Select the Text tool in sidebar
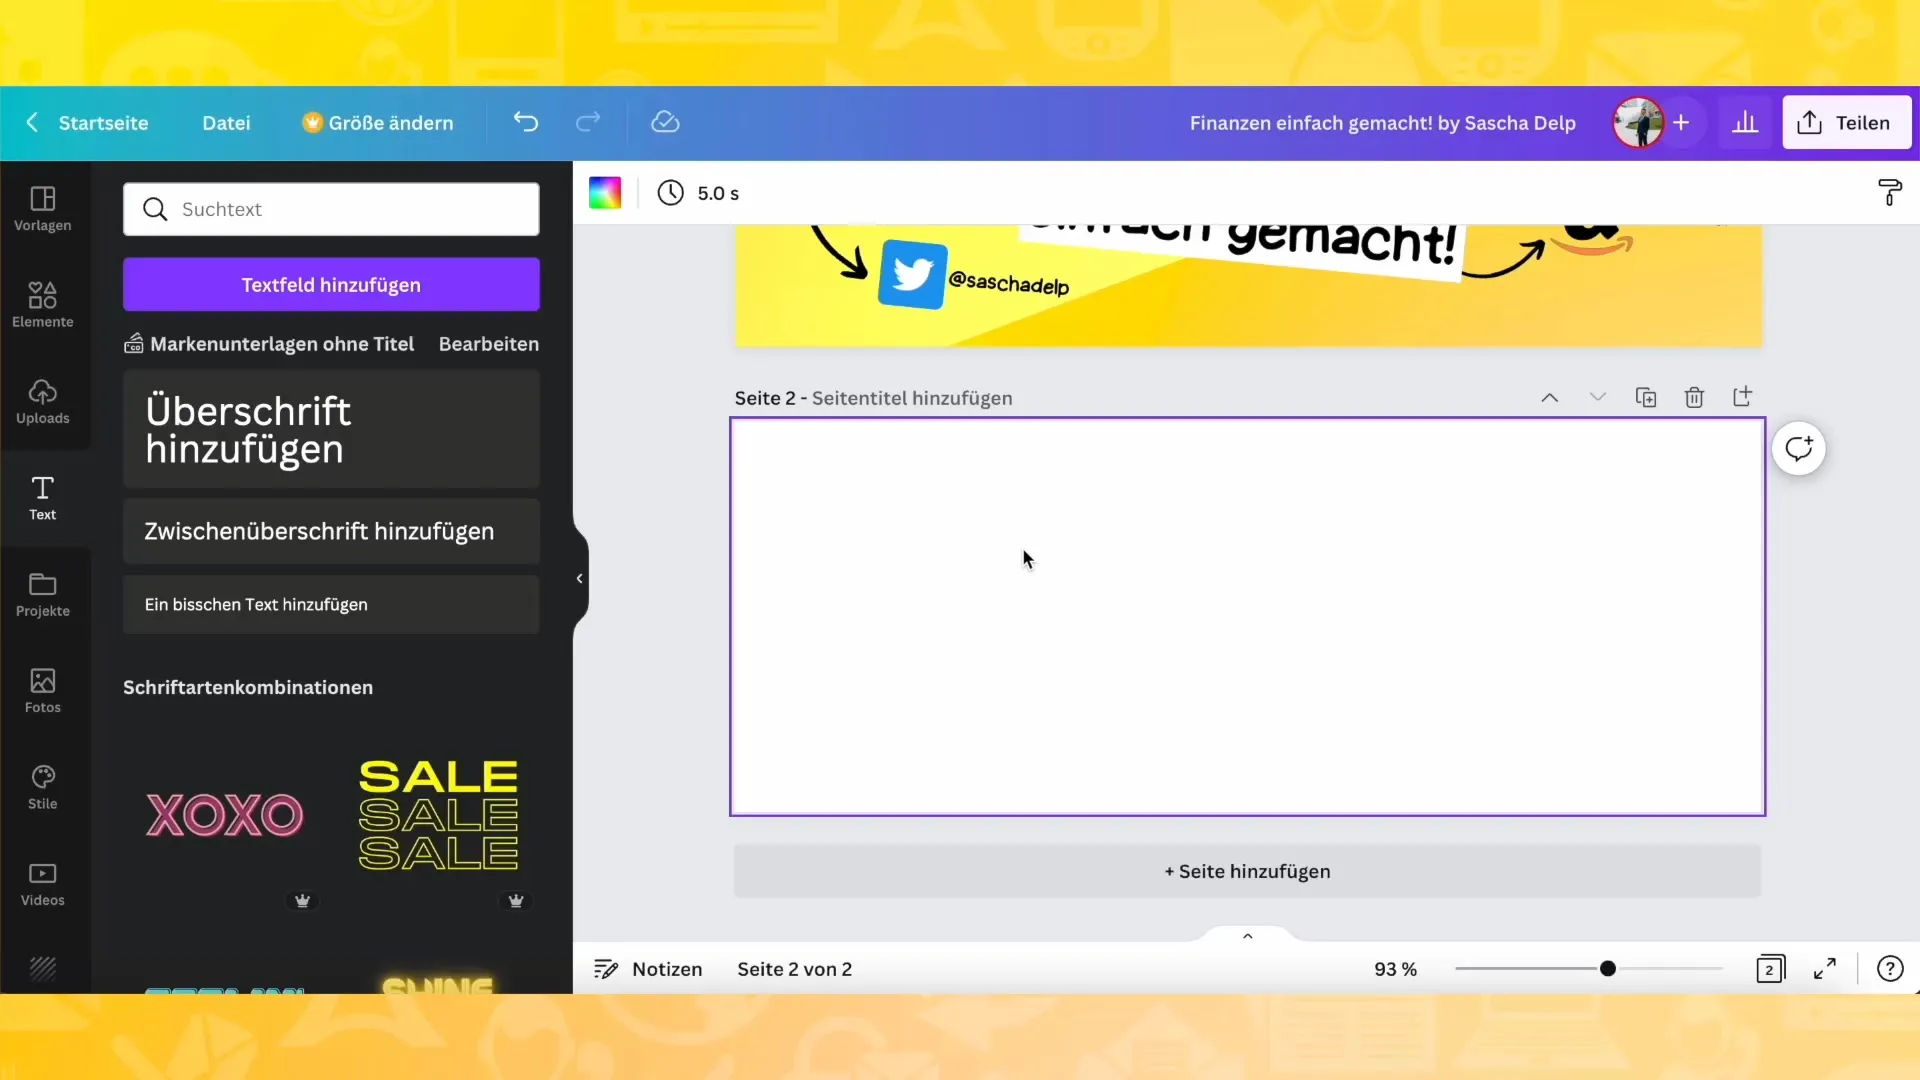The width and height of the screenshot is (1920, 1080). (42, 496)
